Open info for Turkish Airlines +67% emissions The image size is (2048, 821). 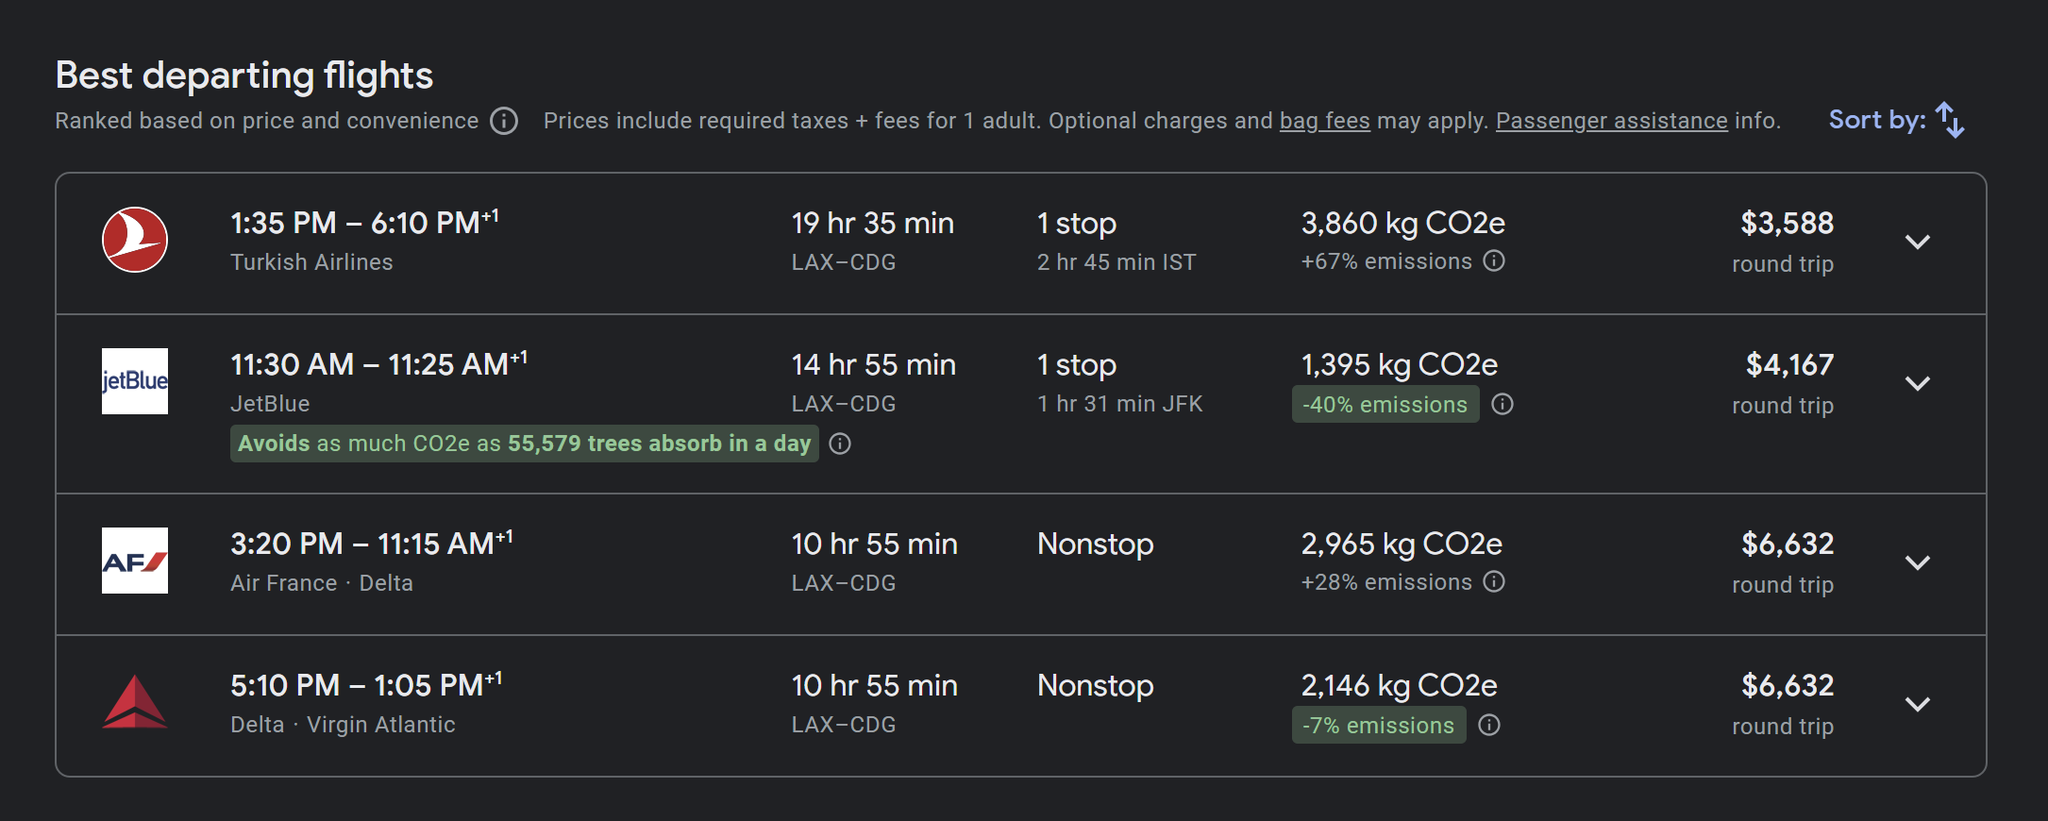click(x=1494, y=261)
